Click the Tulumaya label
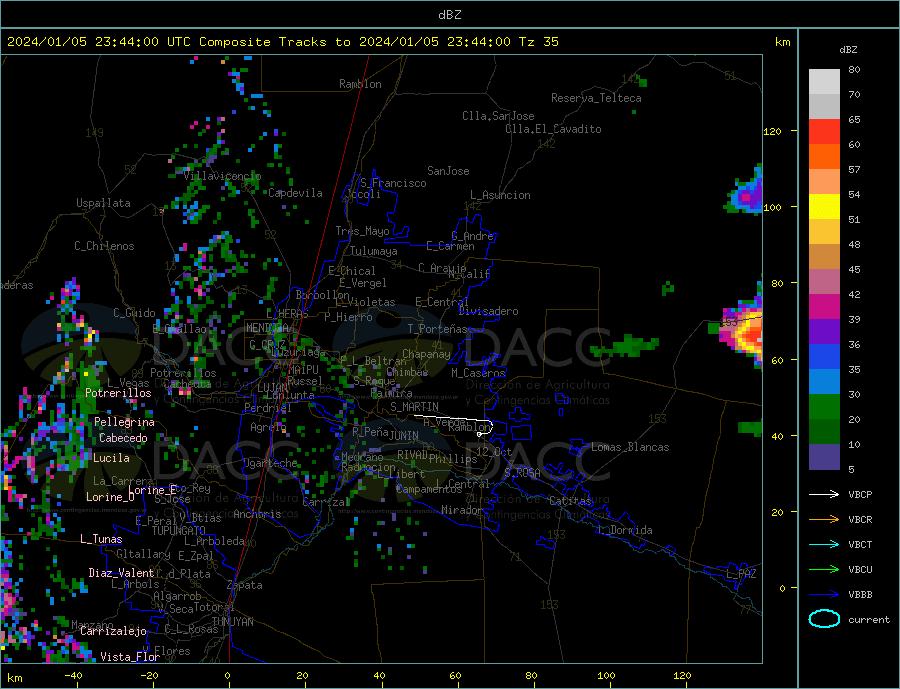900x689 pixels. point(374,251)
